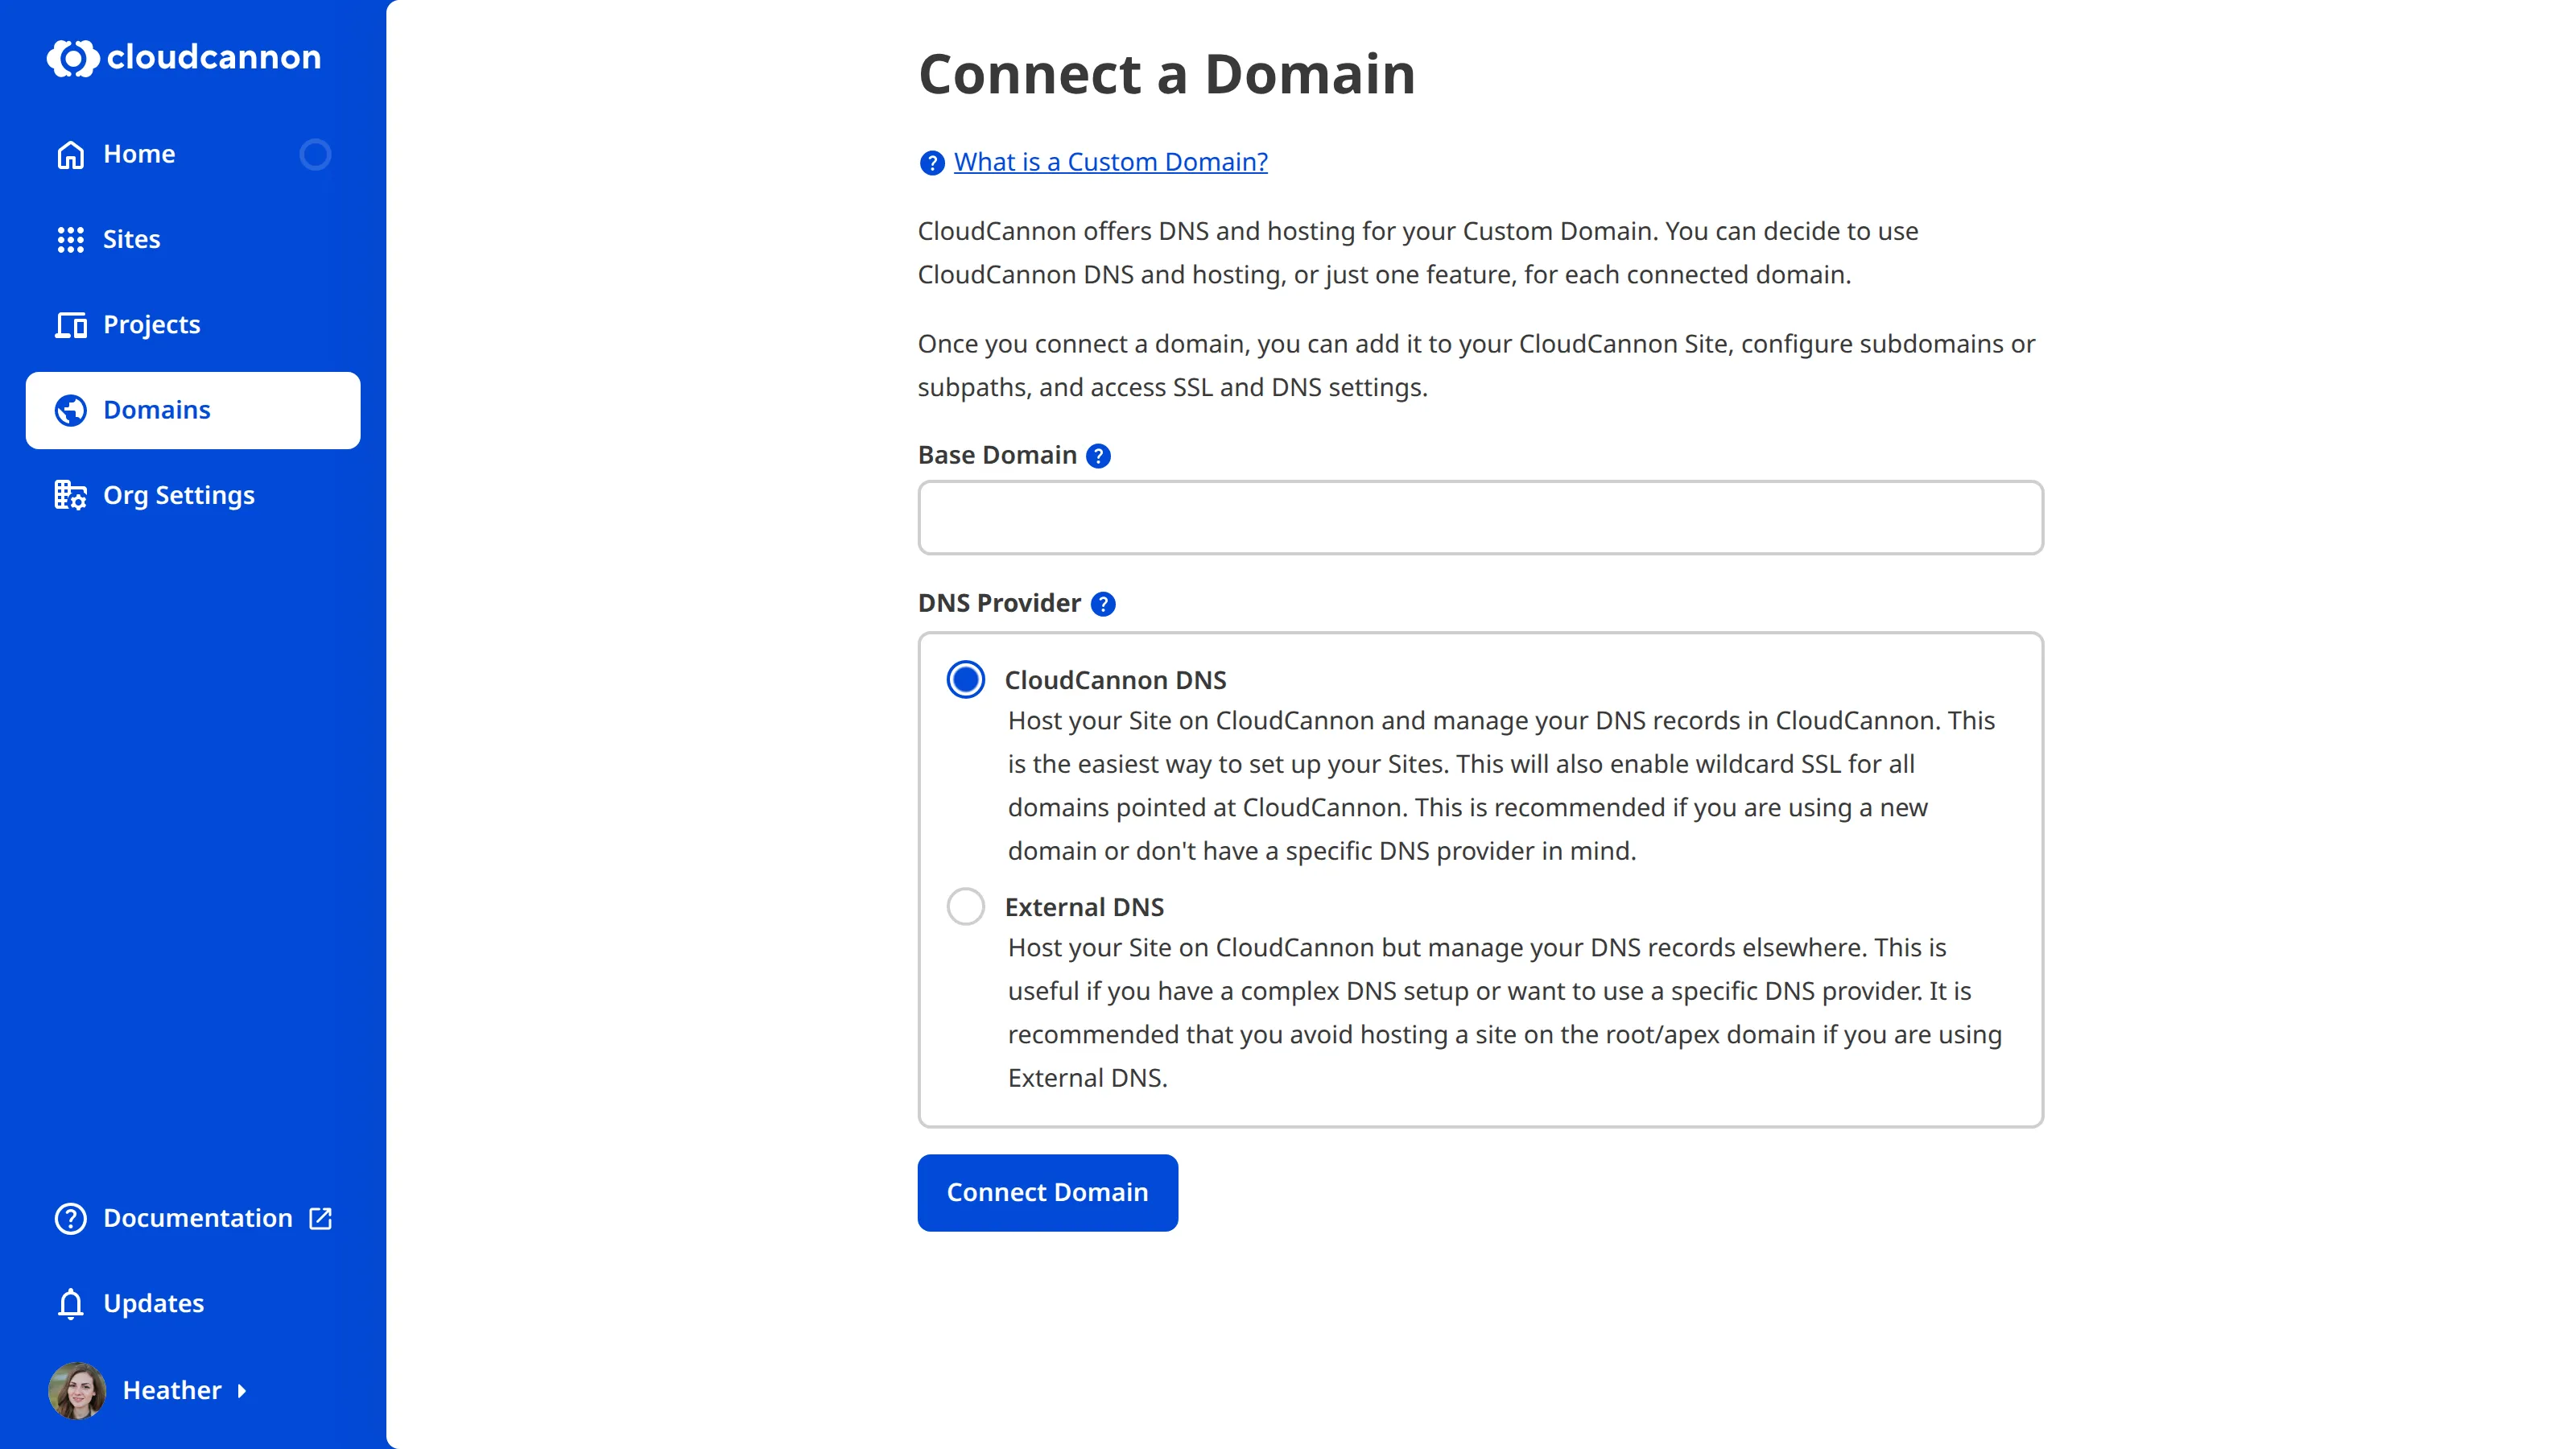Select the CloudCannon DNS radio button
Screen dimensions: 2576x1449
point(965,680)
